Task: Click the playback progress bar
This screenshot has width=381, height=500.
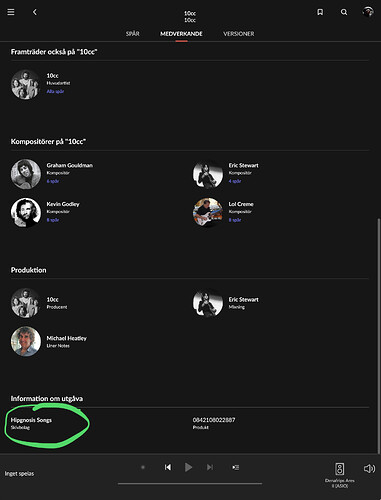Action: click(x=190, y=483)
